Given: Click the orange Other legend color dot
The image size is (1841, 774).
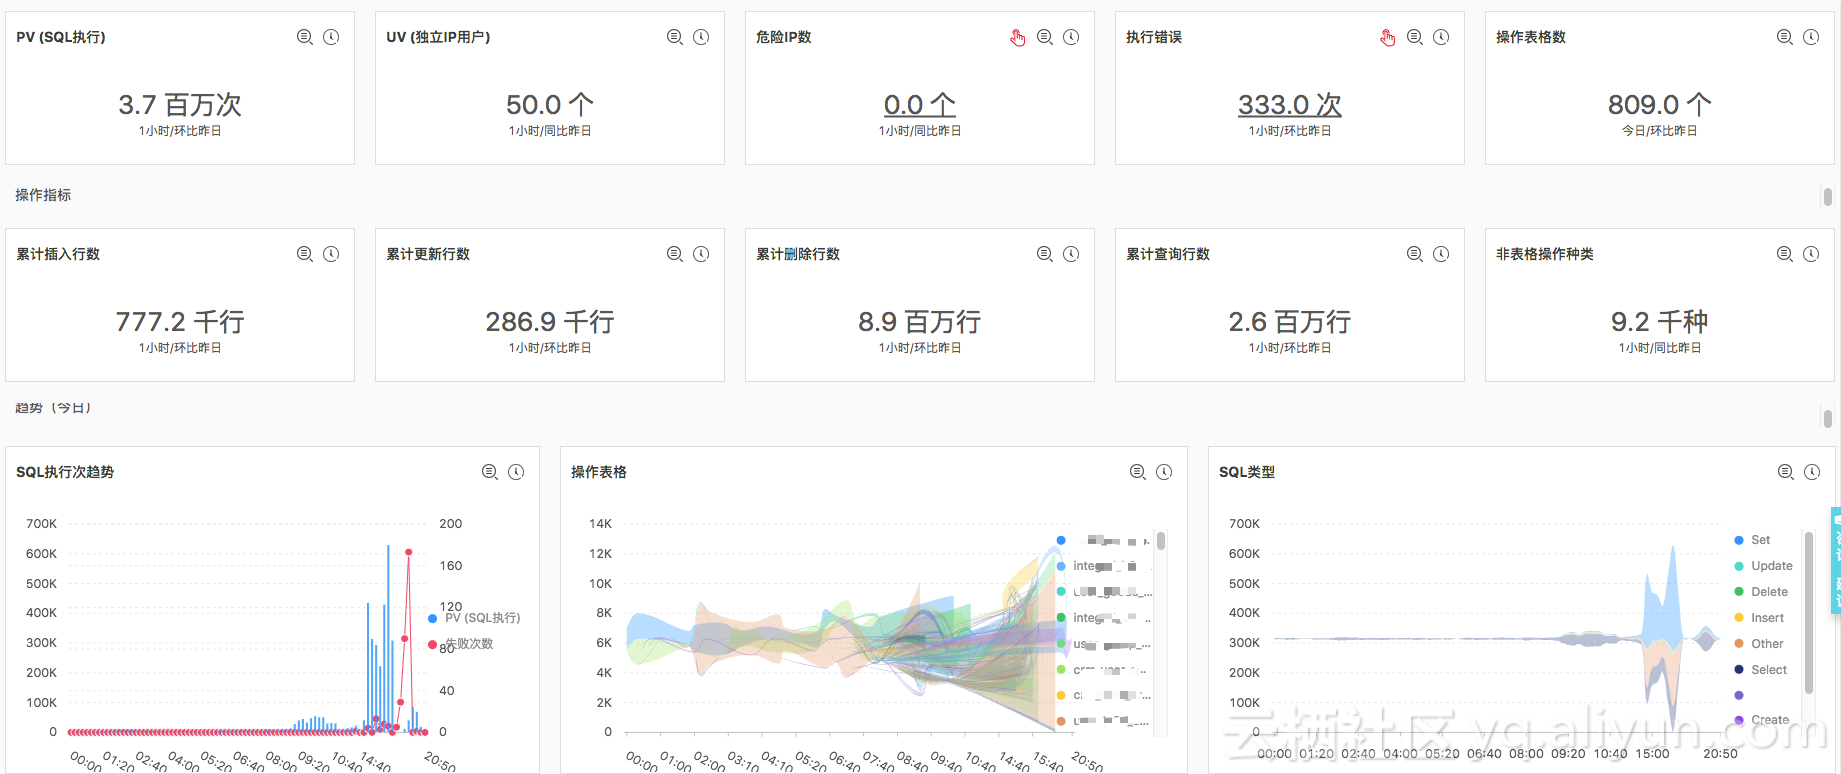Looking at the screenshot, I should [1739, 644].
